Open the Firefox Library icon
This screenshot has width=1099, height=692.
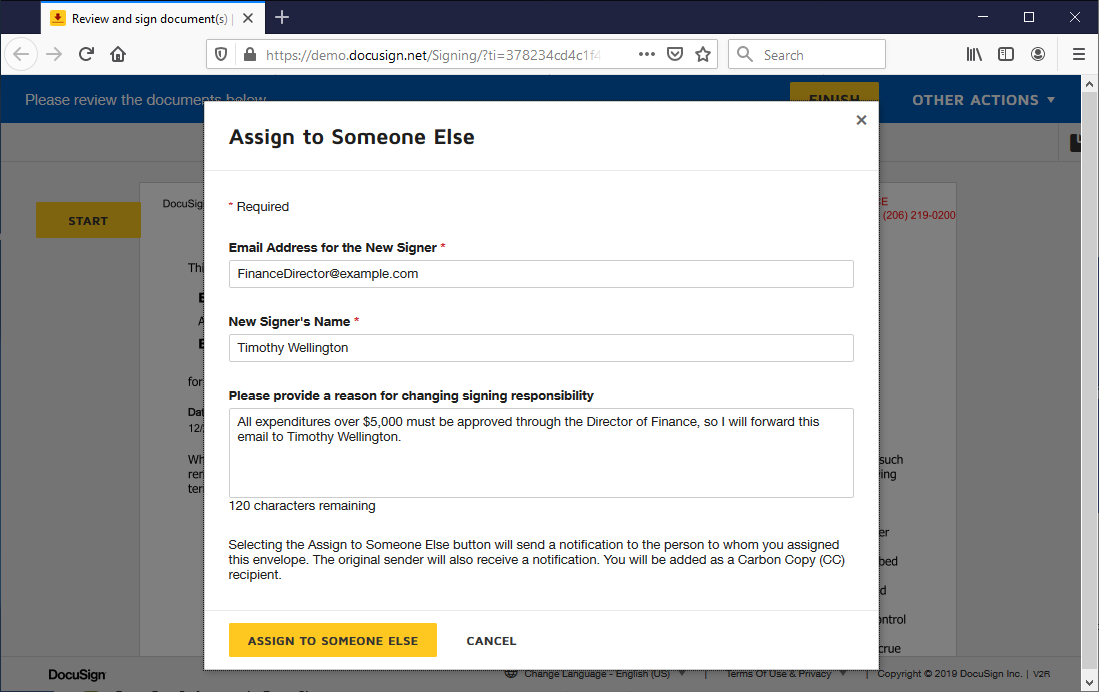(x=974, y=54)
